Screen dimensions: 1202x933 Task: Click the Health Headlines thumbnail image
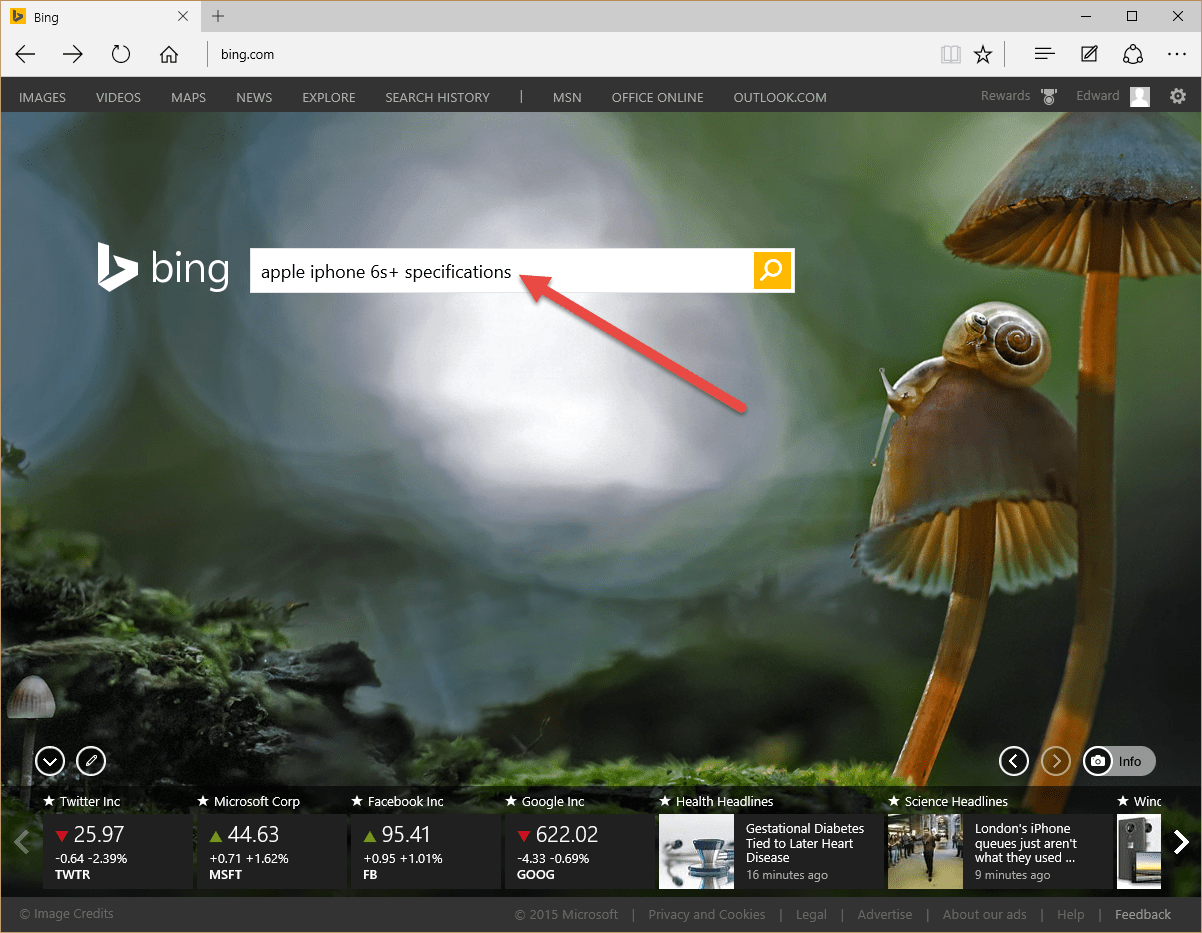(696, 851)
